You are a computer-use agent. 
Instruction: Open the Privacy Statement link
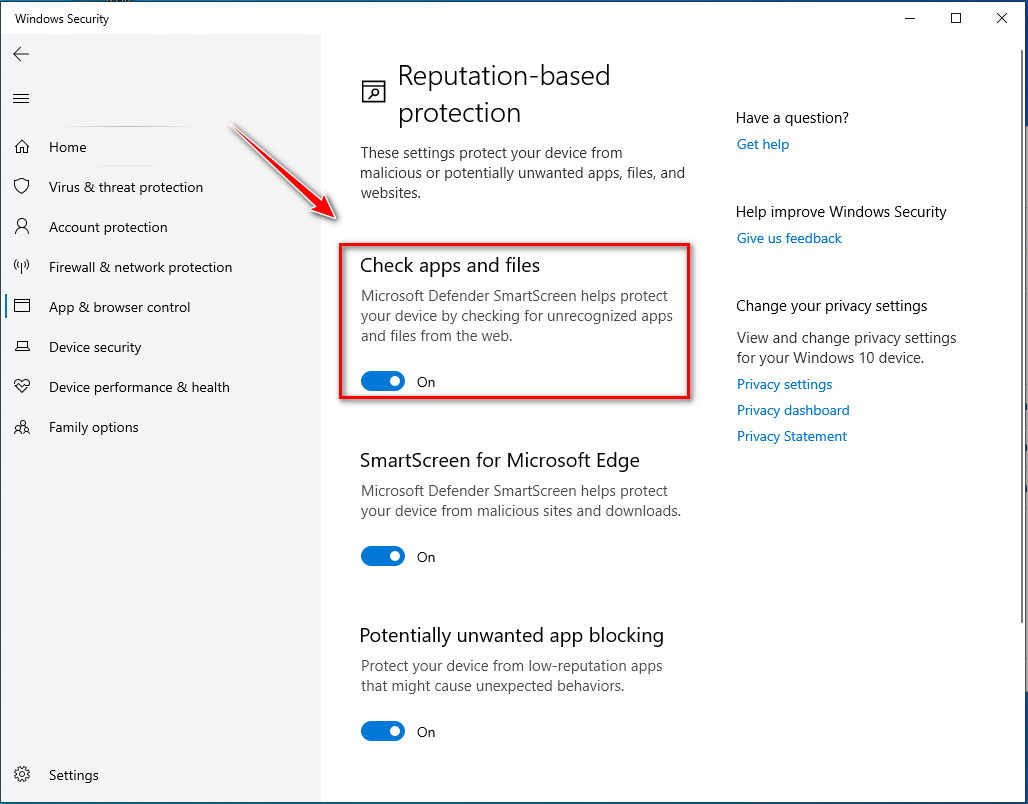pos(791,436)
